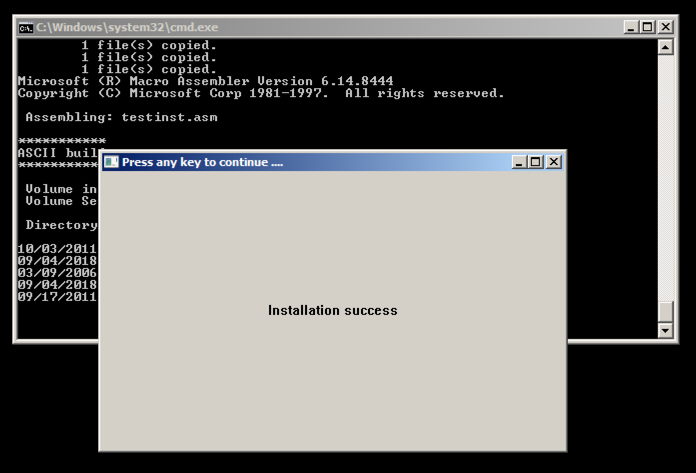Click the 'ASCII buil' line in cmd
The width and height of the screenshot is (696, 473).
tap(58, 153)
